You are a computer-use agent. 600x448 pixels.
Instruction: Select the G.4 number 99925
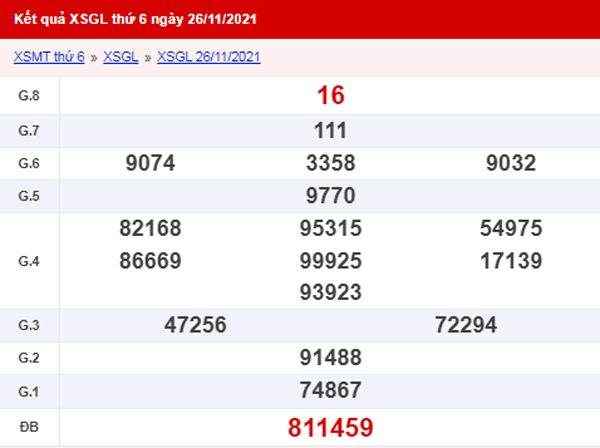(331, 261)
